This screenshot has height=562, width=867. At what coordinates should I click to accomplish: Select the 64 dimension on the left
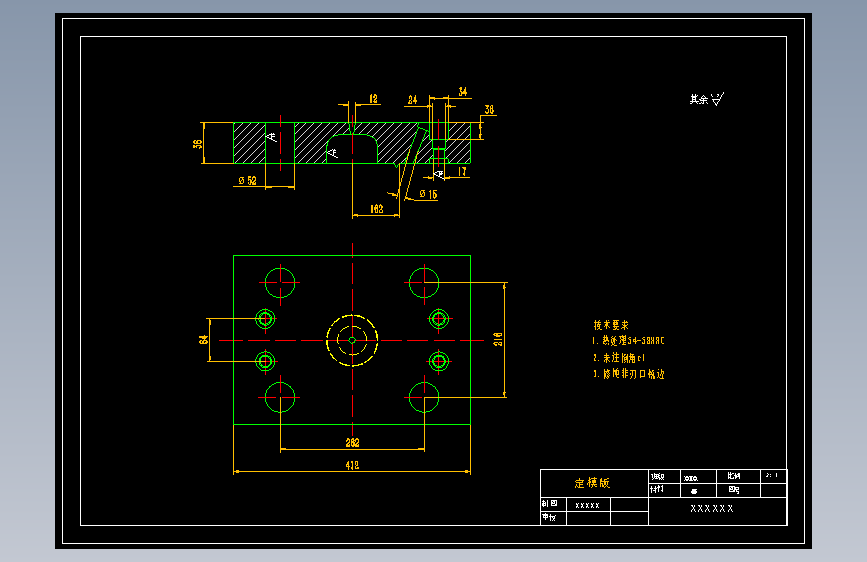203,339
